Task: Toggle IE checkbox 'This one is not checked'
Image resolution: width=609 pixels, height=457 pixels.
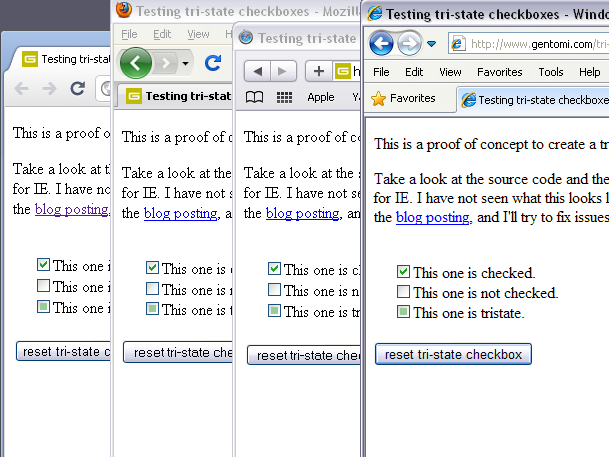Action: [403, 291]
